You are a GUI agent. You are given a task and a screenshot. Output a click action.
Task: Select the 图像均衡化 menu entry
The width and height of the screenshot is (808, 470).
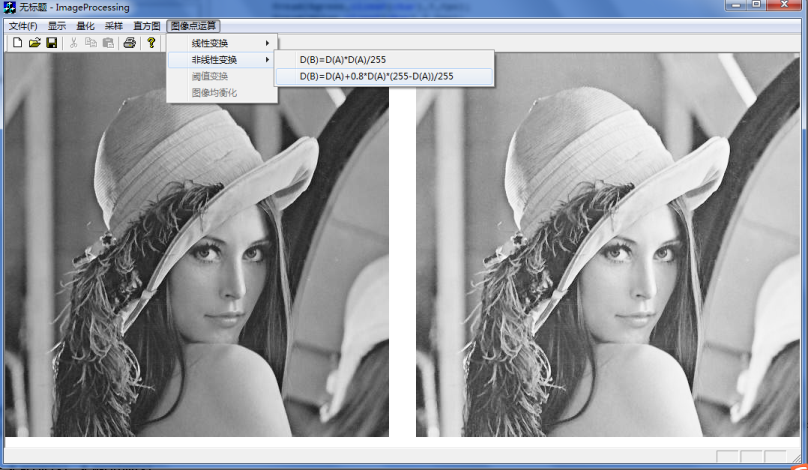(223, 93)
